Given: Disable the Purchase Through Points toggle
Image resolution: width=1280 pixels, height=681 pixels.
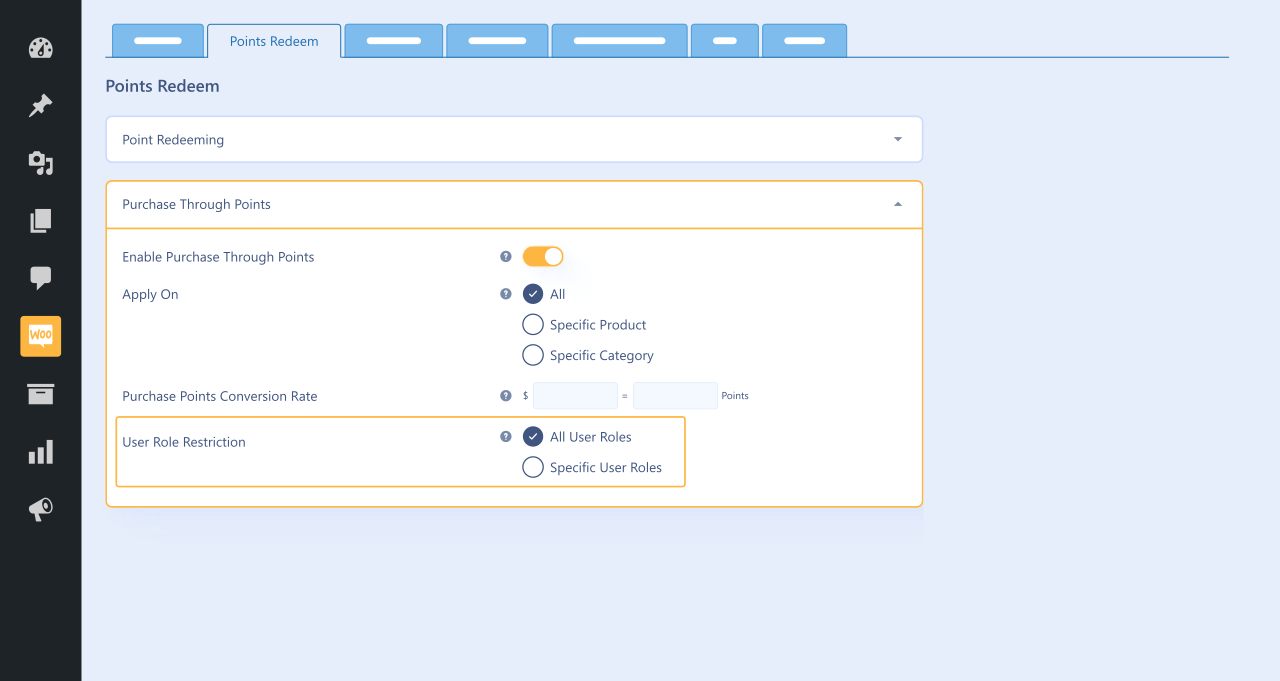Looking at the screenshot, I should point(543,256).
